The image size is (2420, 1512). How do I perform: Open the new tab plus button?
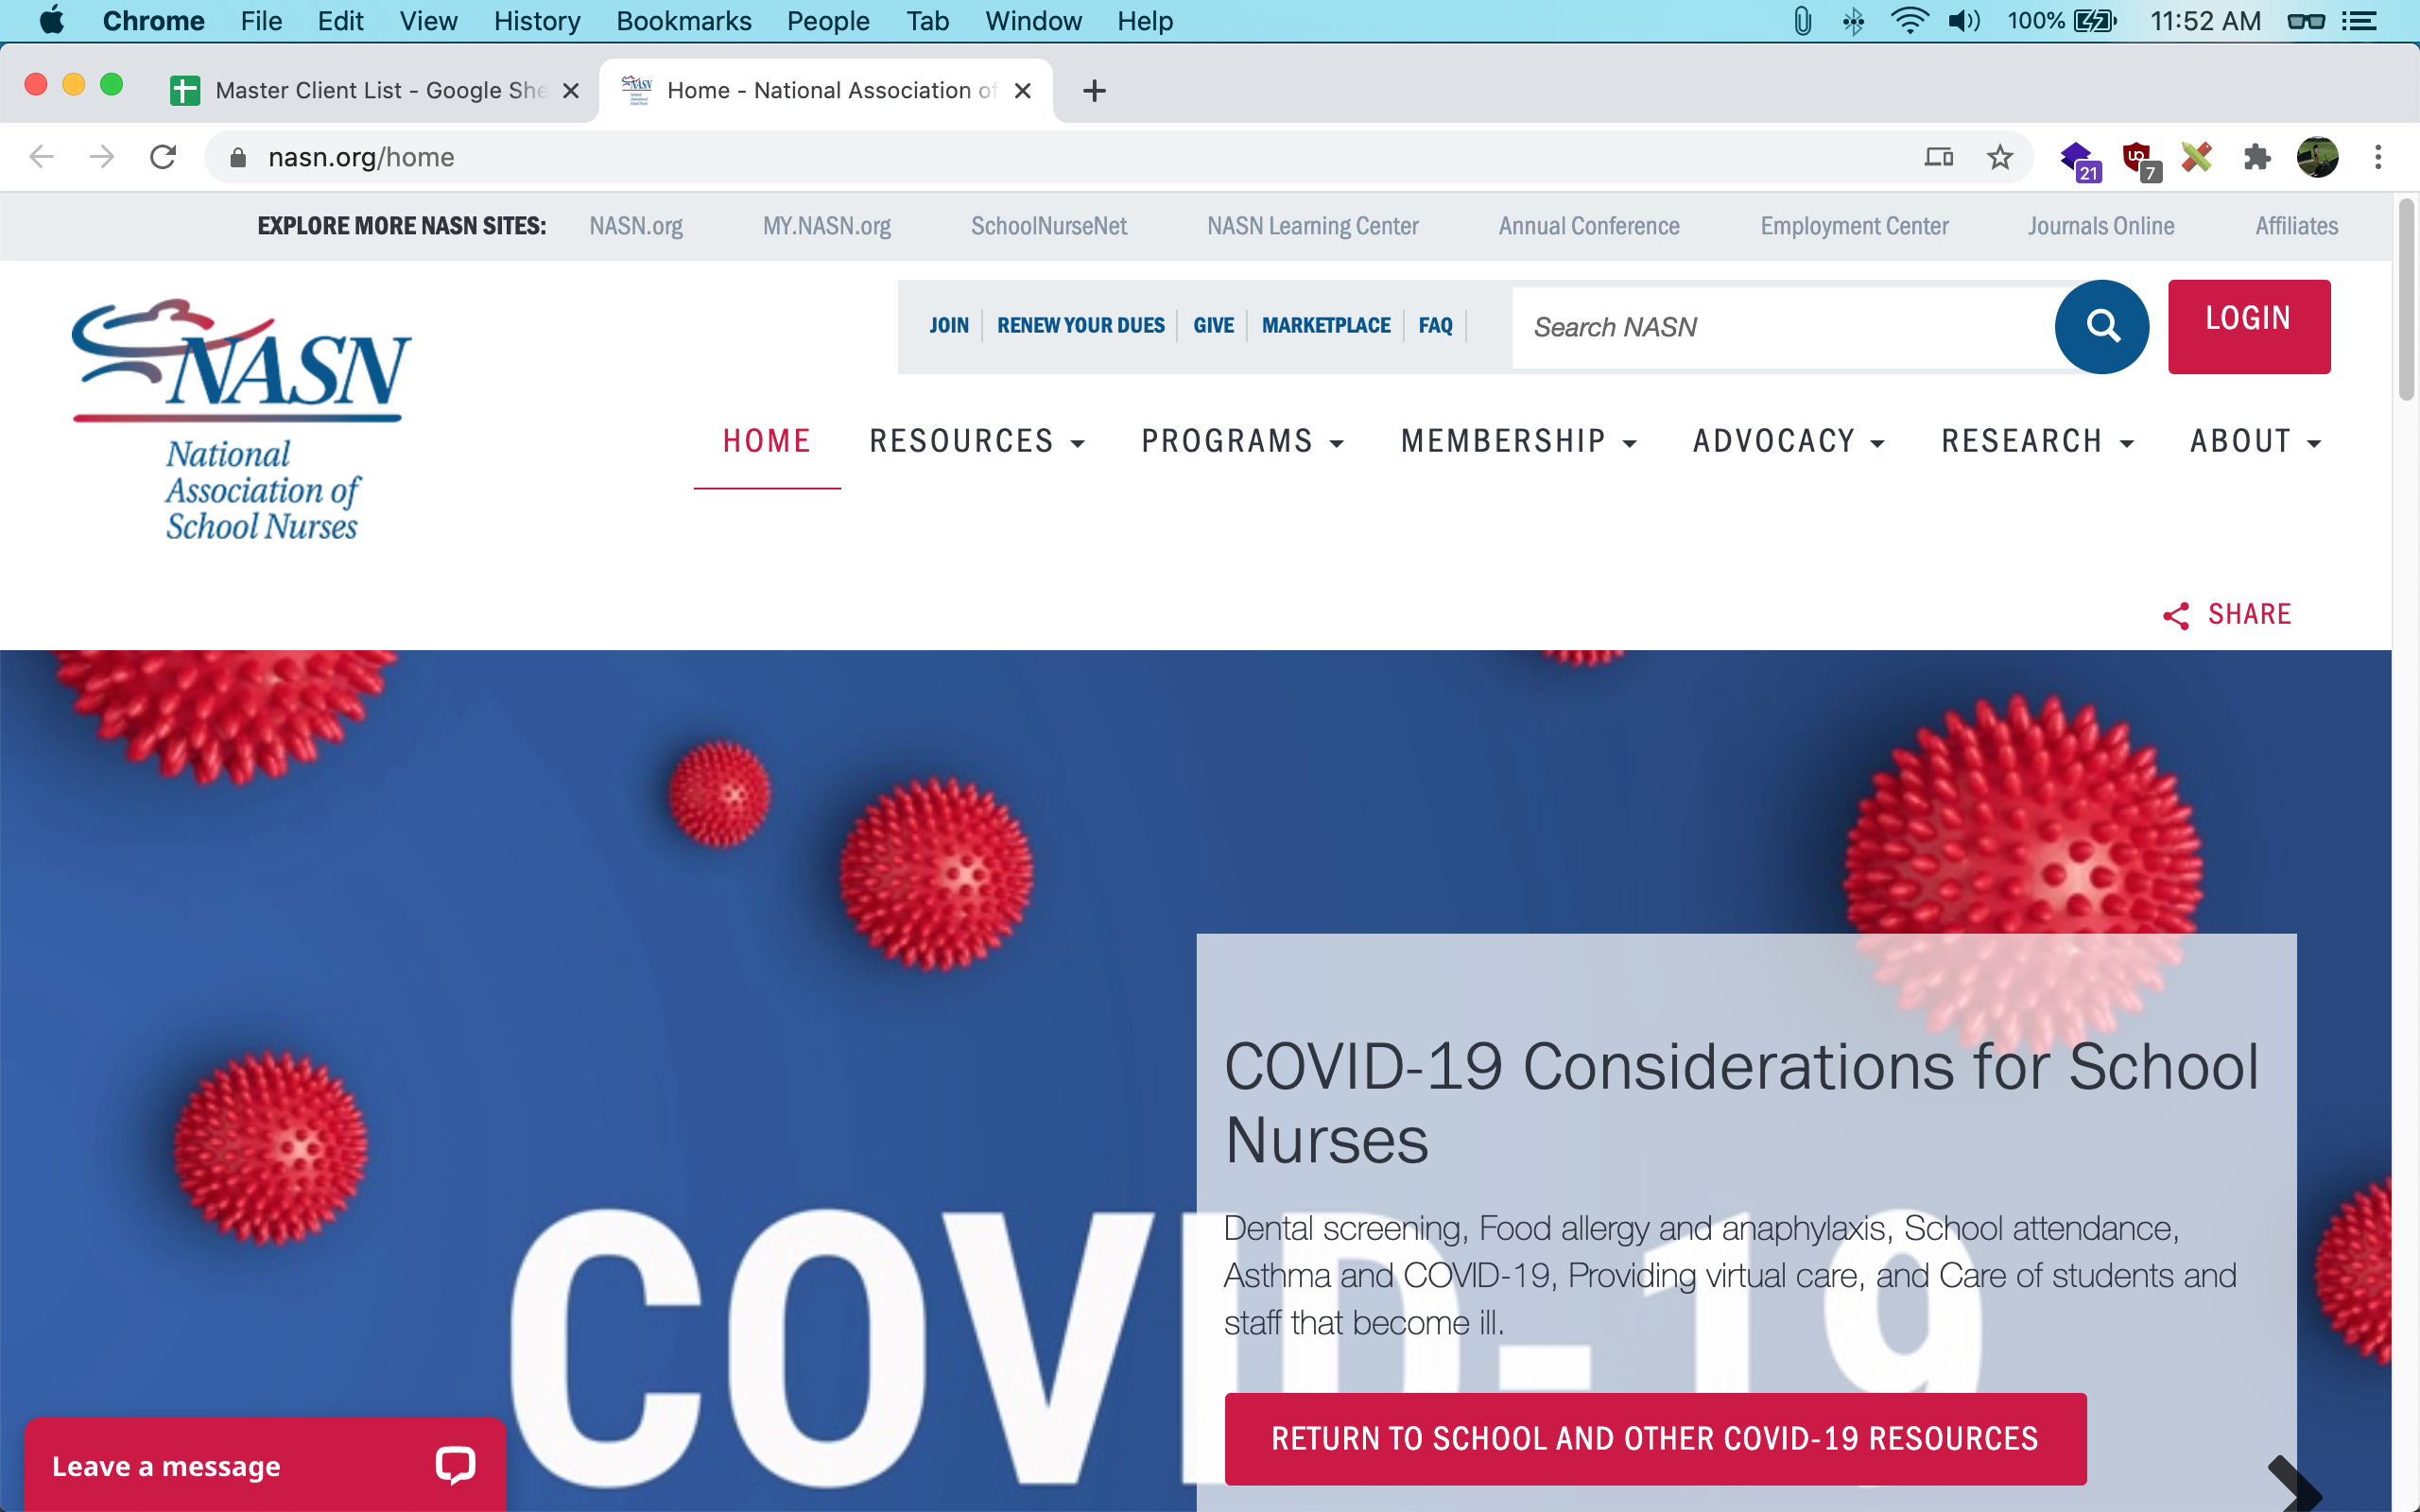1094,91
